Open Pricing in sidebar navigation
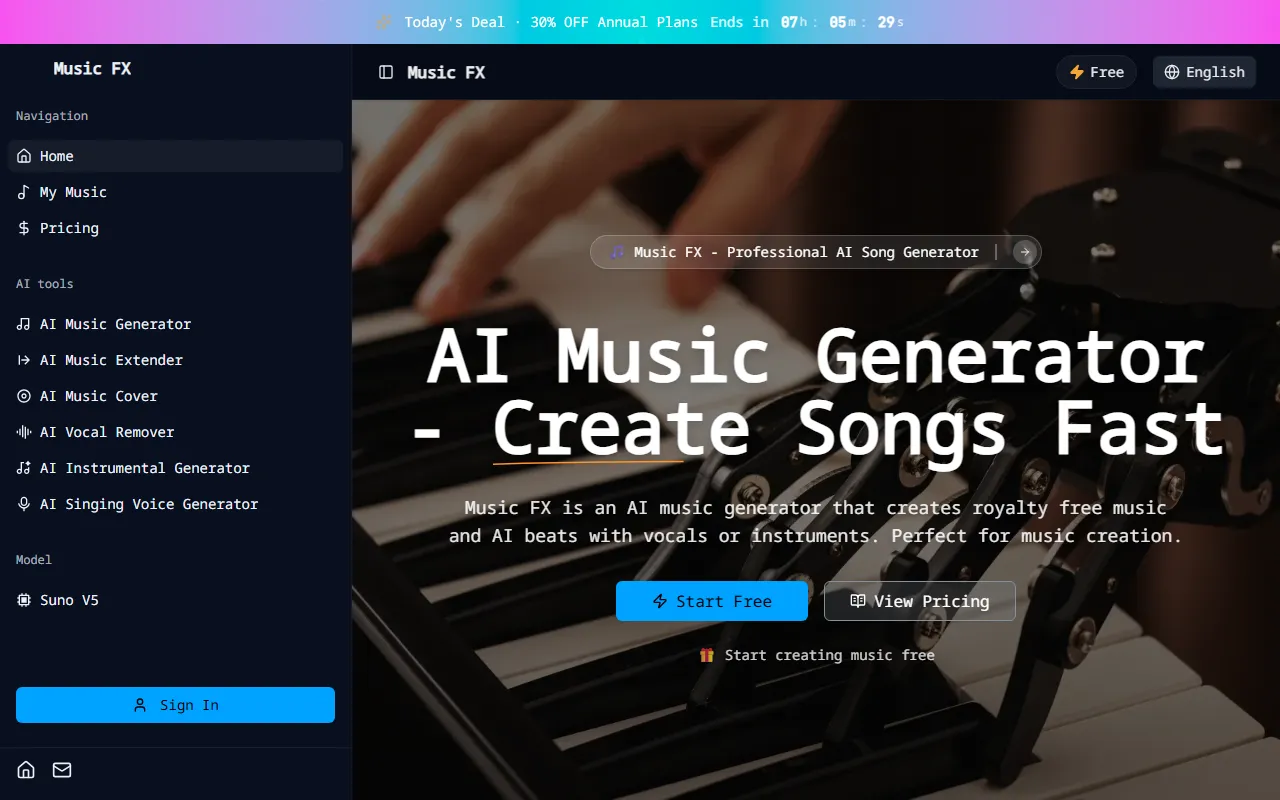The height and width of the screenshot is (800, 1280). [x=175, y=228]
